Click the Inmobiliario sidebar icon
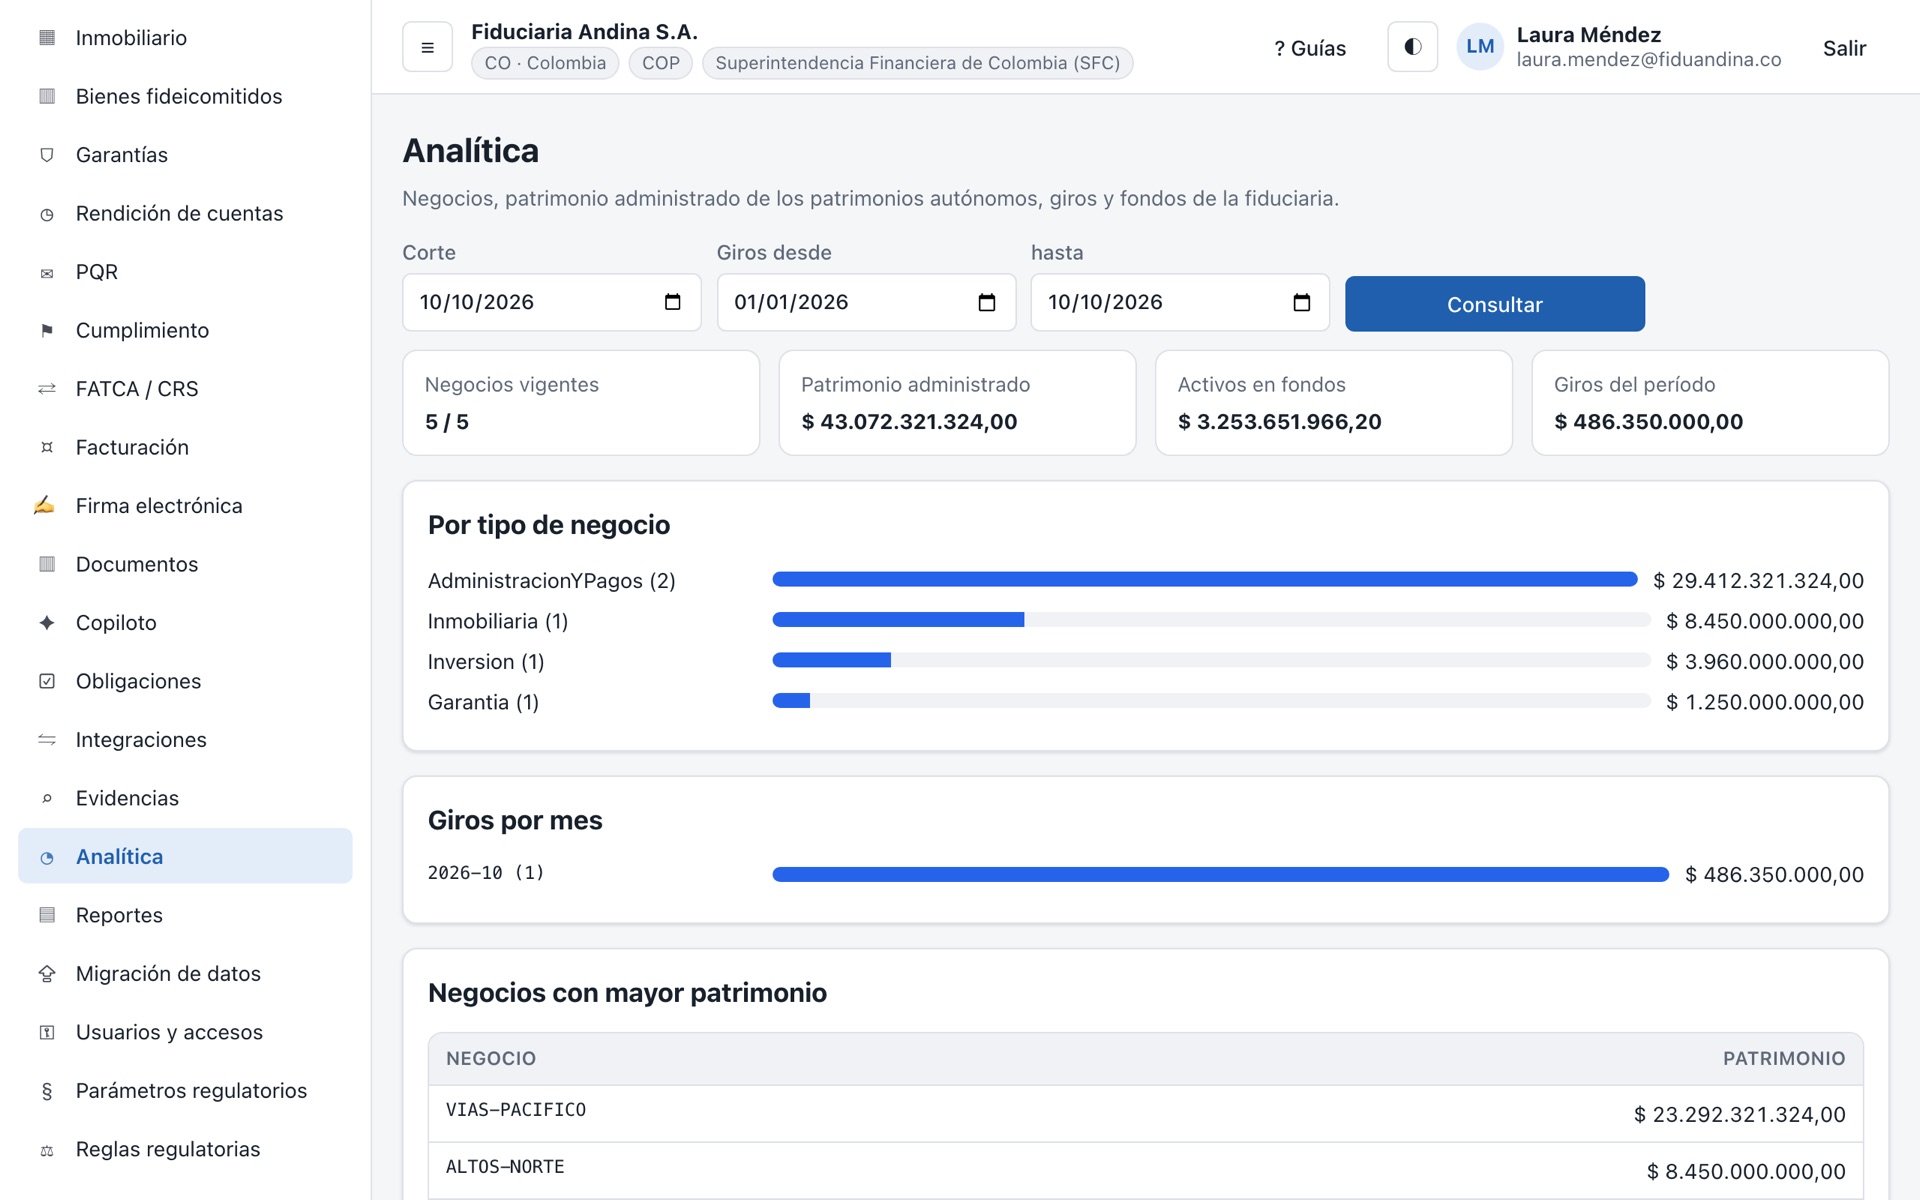Viewport: 1920px width, 1200px height. [47, 38]
